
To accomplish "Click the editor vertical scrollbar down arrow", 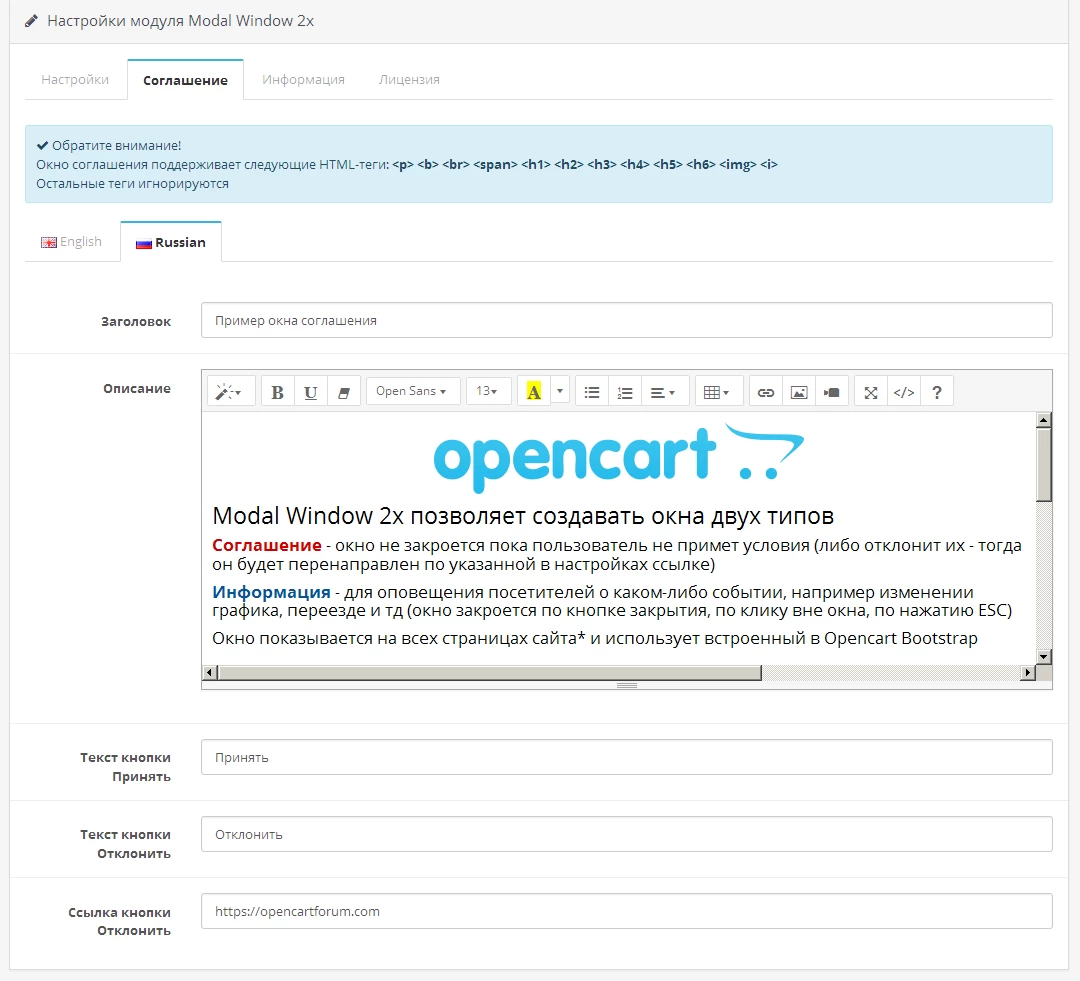I will tap(1043, 657).
